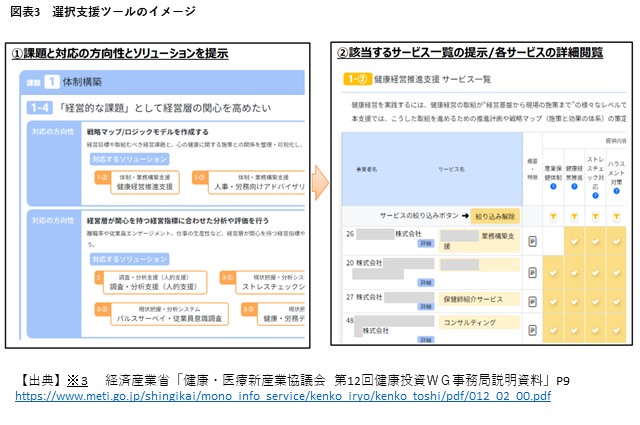Click the filter icon for ハラスメント対策 column
The height and width of the screenshot is (425, 640).
coord(616,217)
